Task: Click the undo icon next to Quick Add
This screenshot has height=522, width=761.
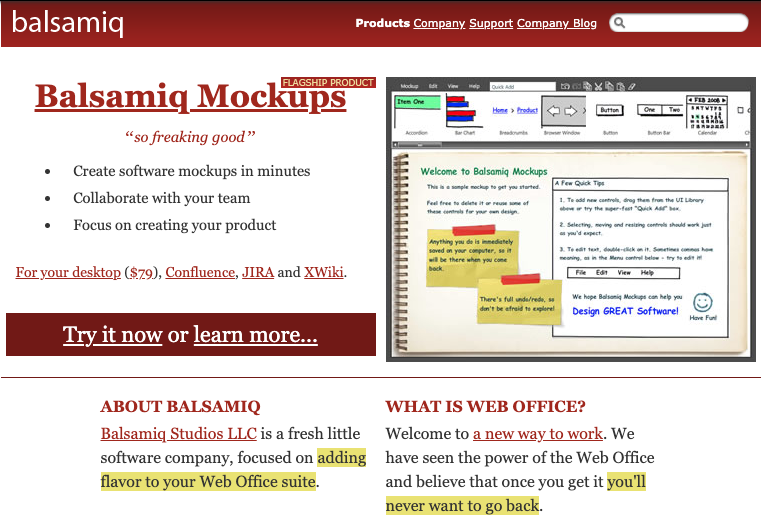Action: 565,86
